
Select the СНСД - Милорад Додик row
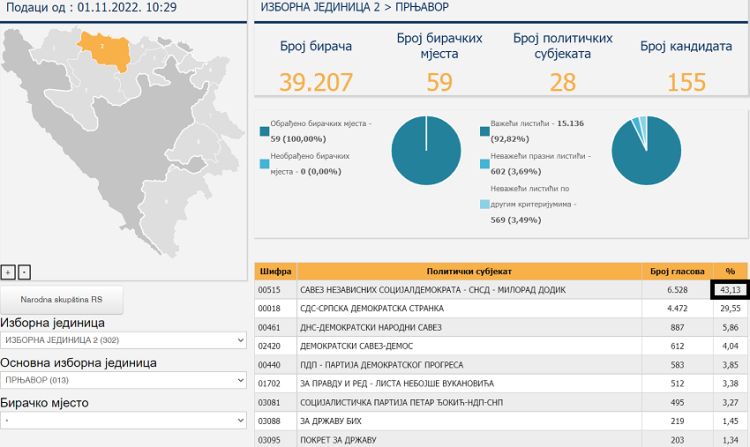coord(468,290)
